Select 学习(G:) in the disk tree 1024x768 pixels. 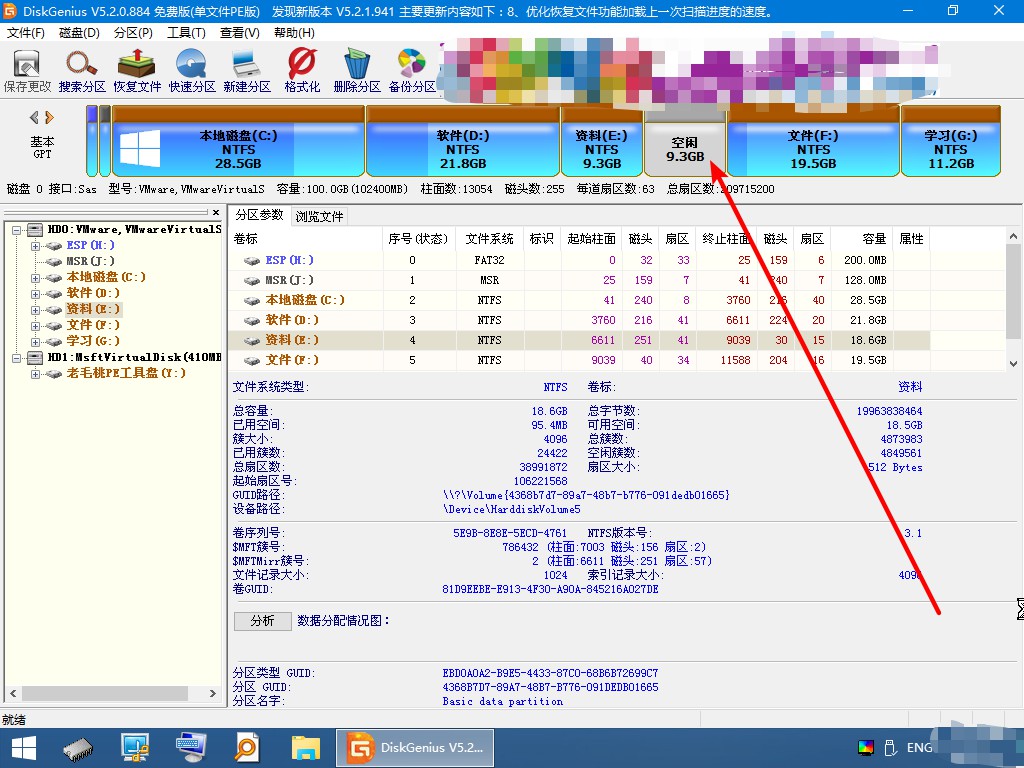[93, 341]
